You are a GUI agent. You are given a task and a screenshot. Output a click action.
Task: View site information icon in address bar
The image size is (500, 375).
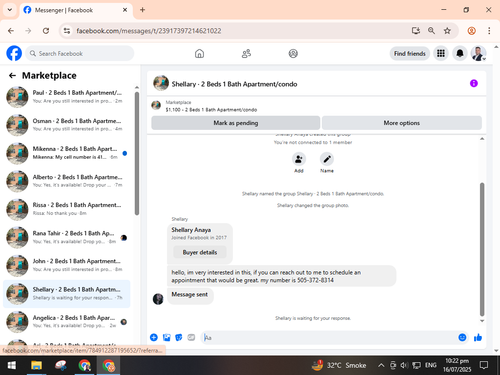click(x=67, y=31)
